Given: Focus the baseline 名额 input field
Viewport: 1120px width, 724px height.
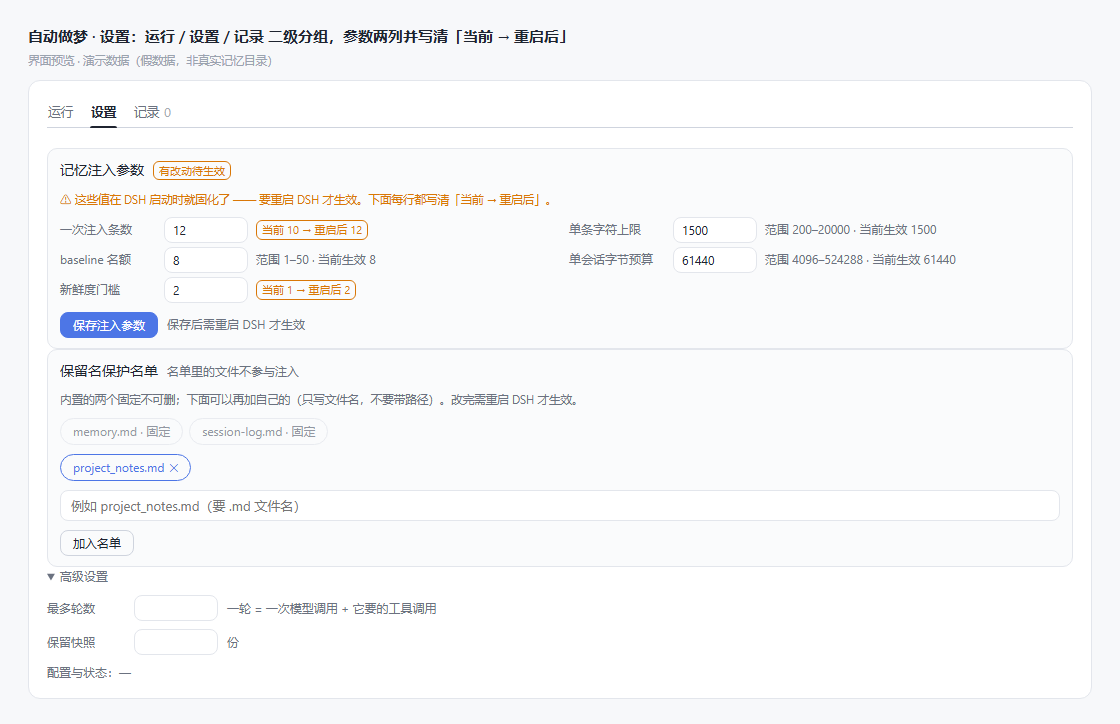Looking at the screenshot, I should (206, 260).
